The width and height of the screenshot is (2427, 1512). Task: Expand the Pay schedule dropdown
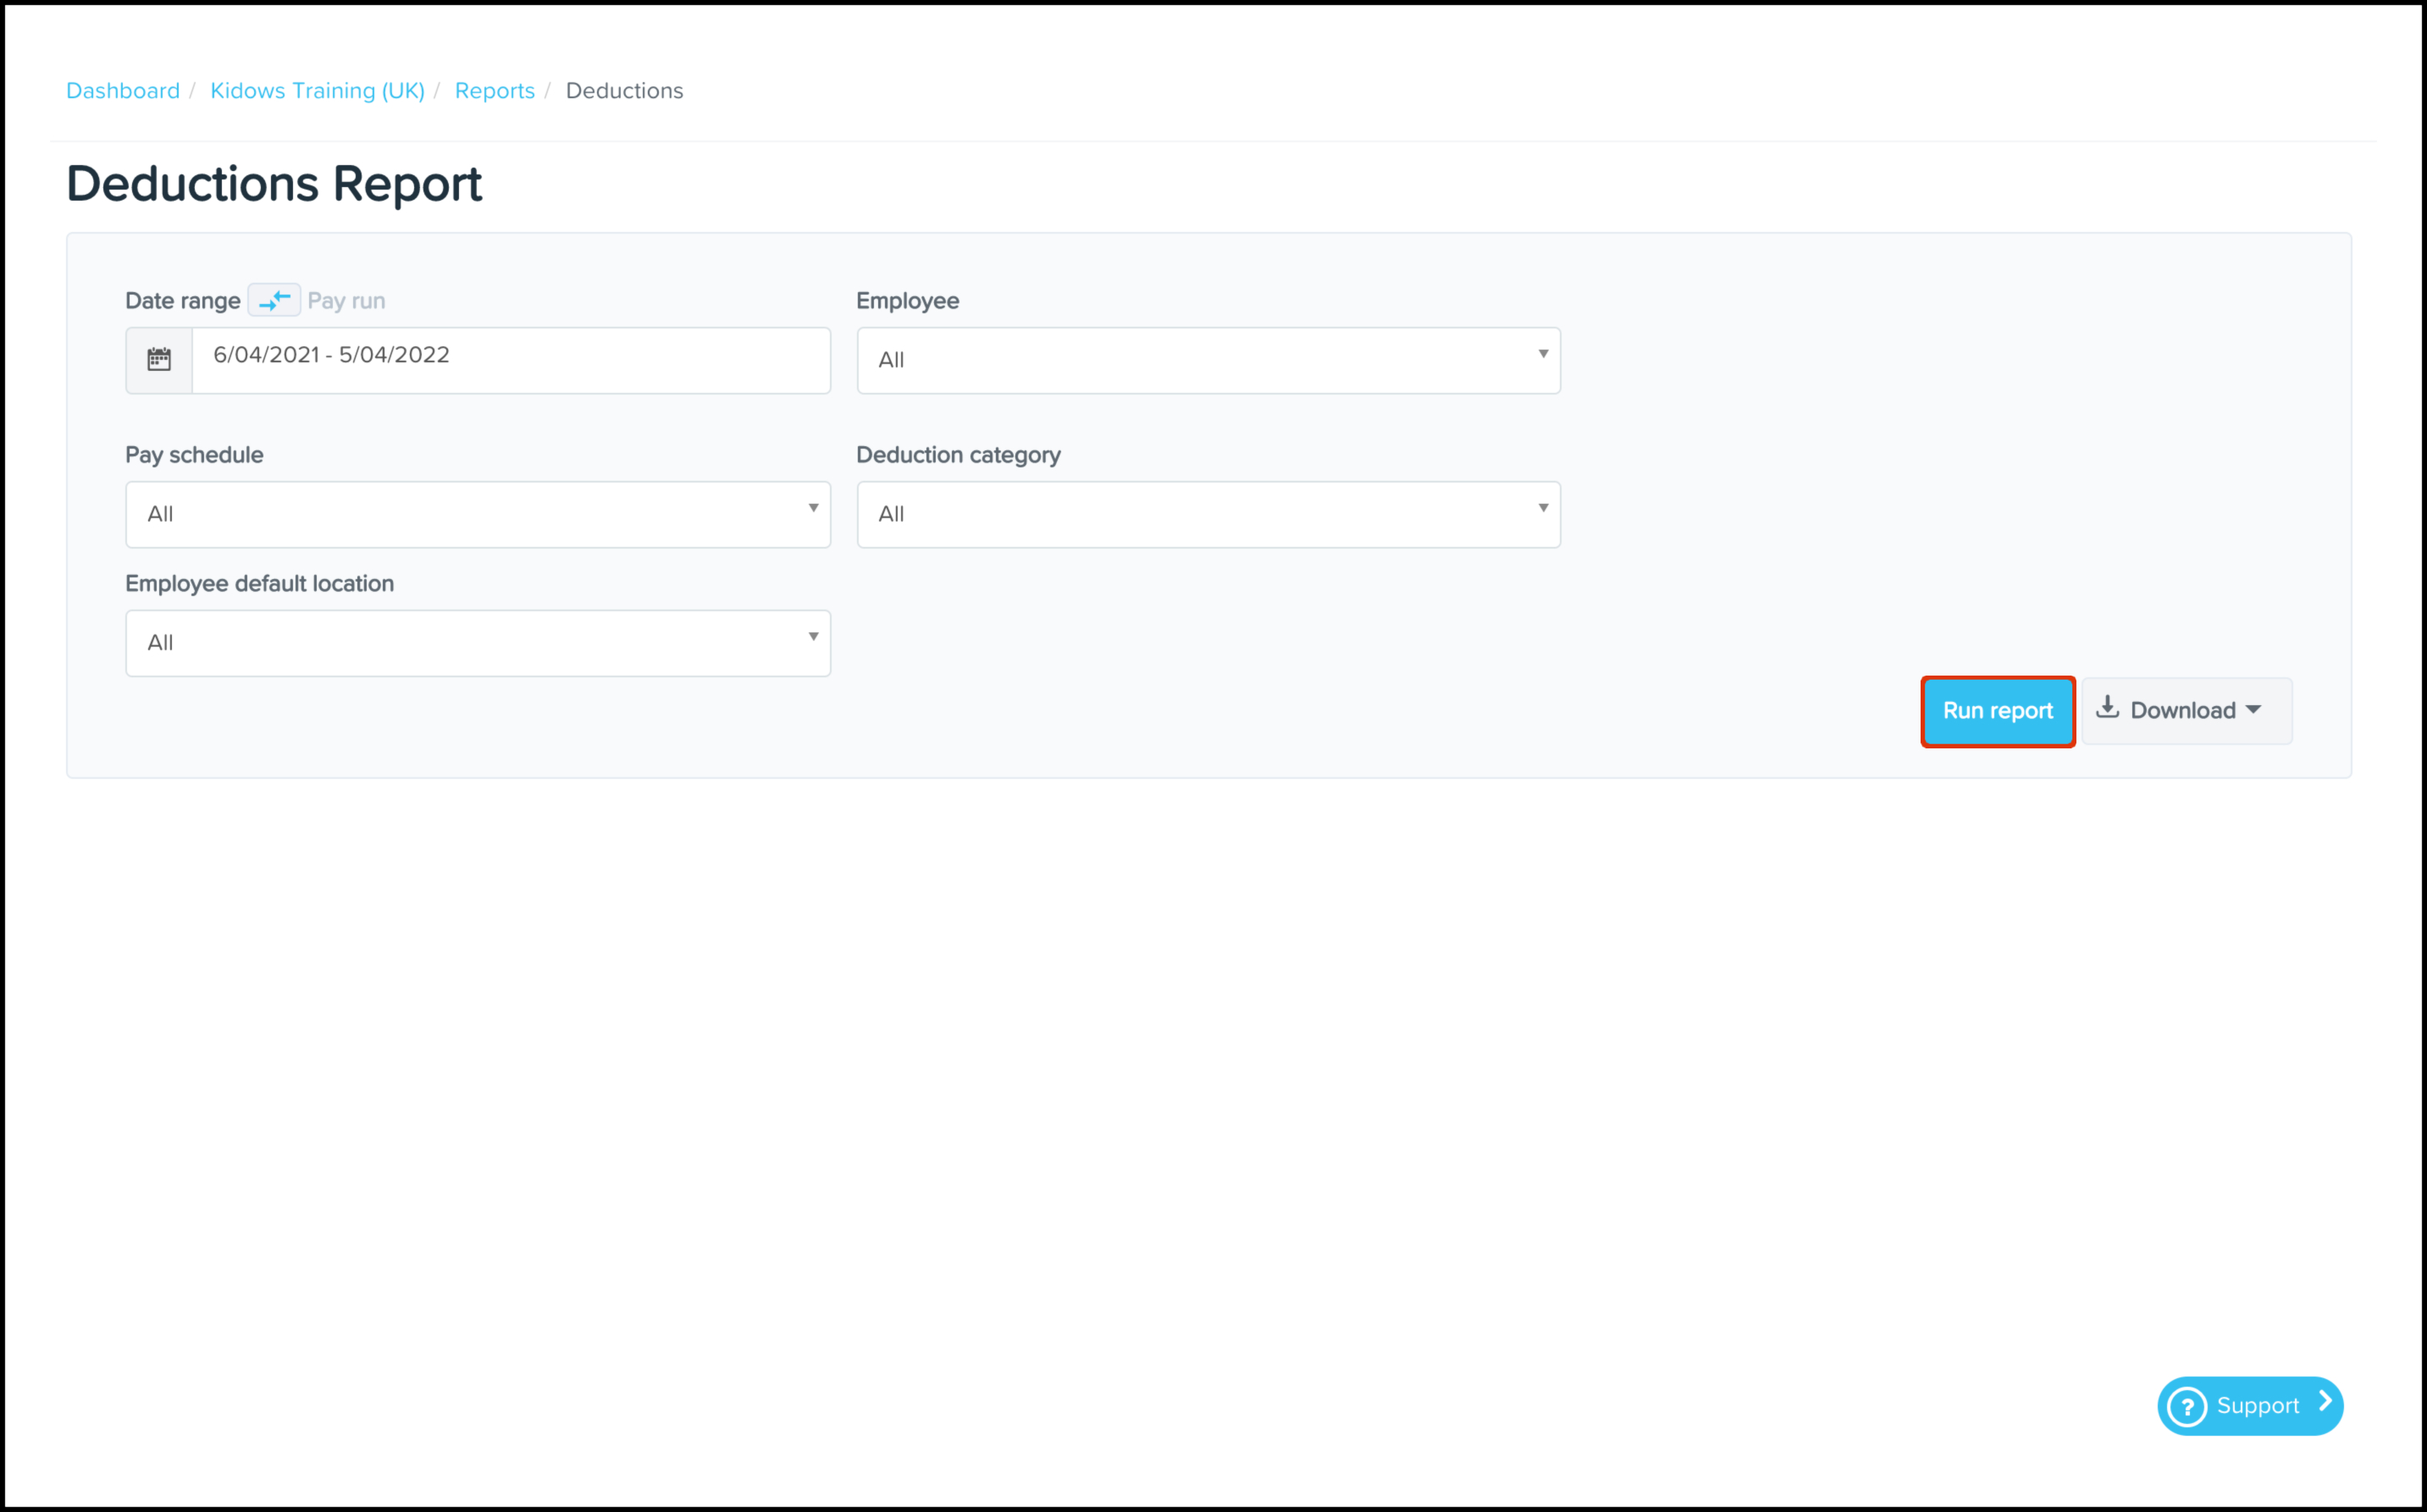point(478,514)
